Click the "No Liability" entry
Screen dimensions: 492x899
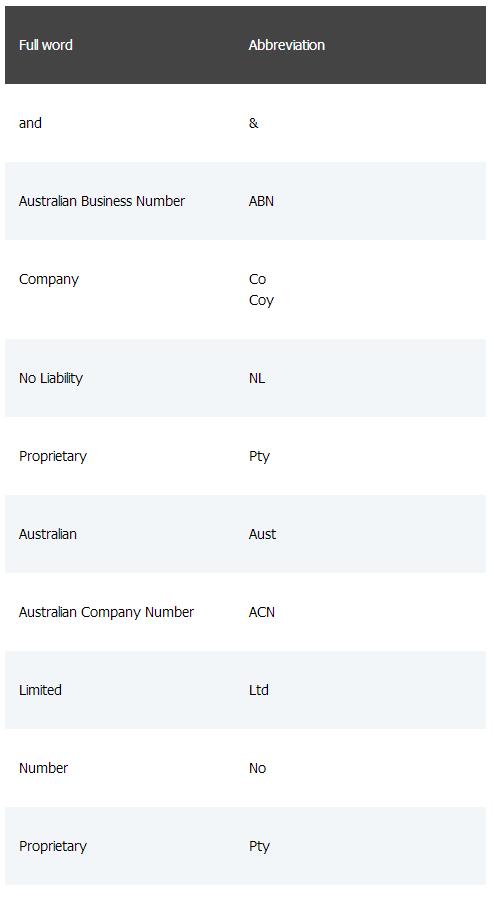tap(51, 378)
